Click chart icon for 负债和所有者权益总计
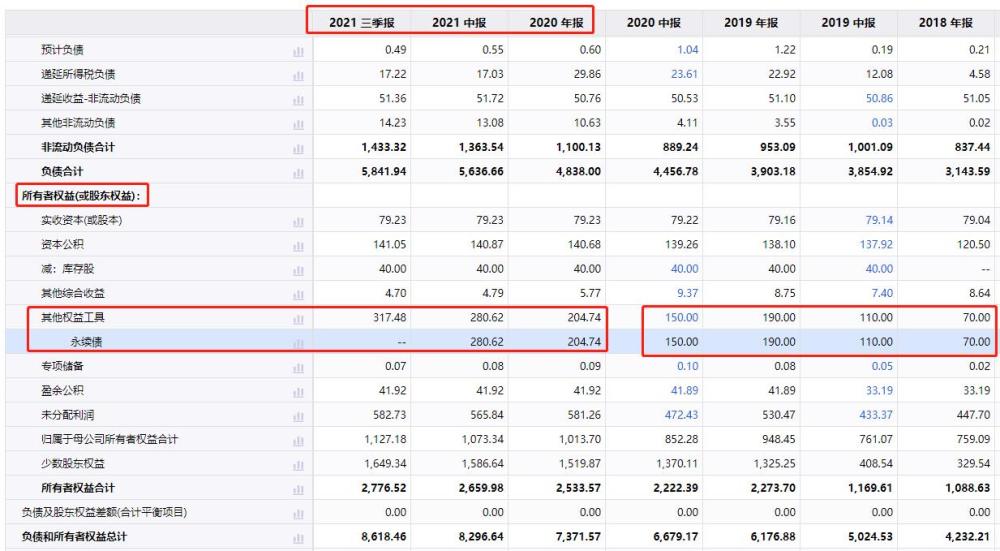Screen dimensions: 1000x551 coord(297,538)
